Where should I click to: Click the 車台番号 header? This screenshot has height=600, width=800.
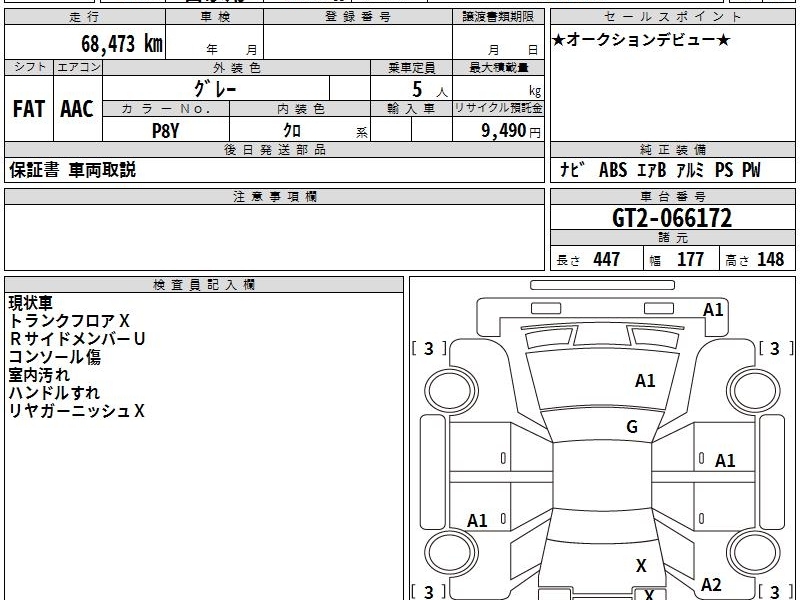[672, 196]
